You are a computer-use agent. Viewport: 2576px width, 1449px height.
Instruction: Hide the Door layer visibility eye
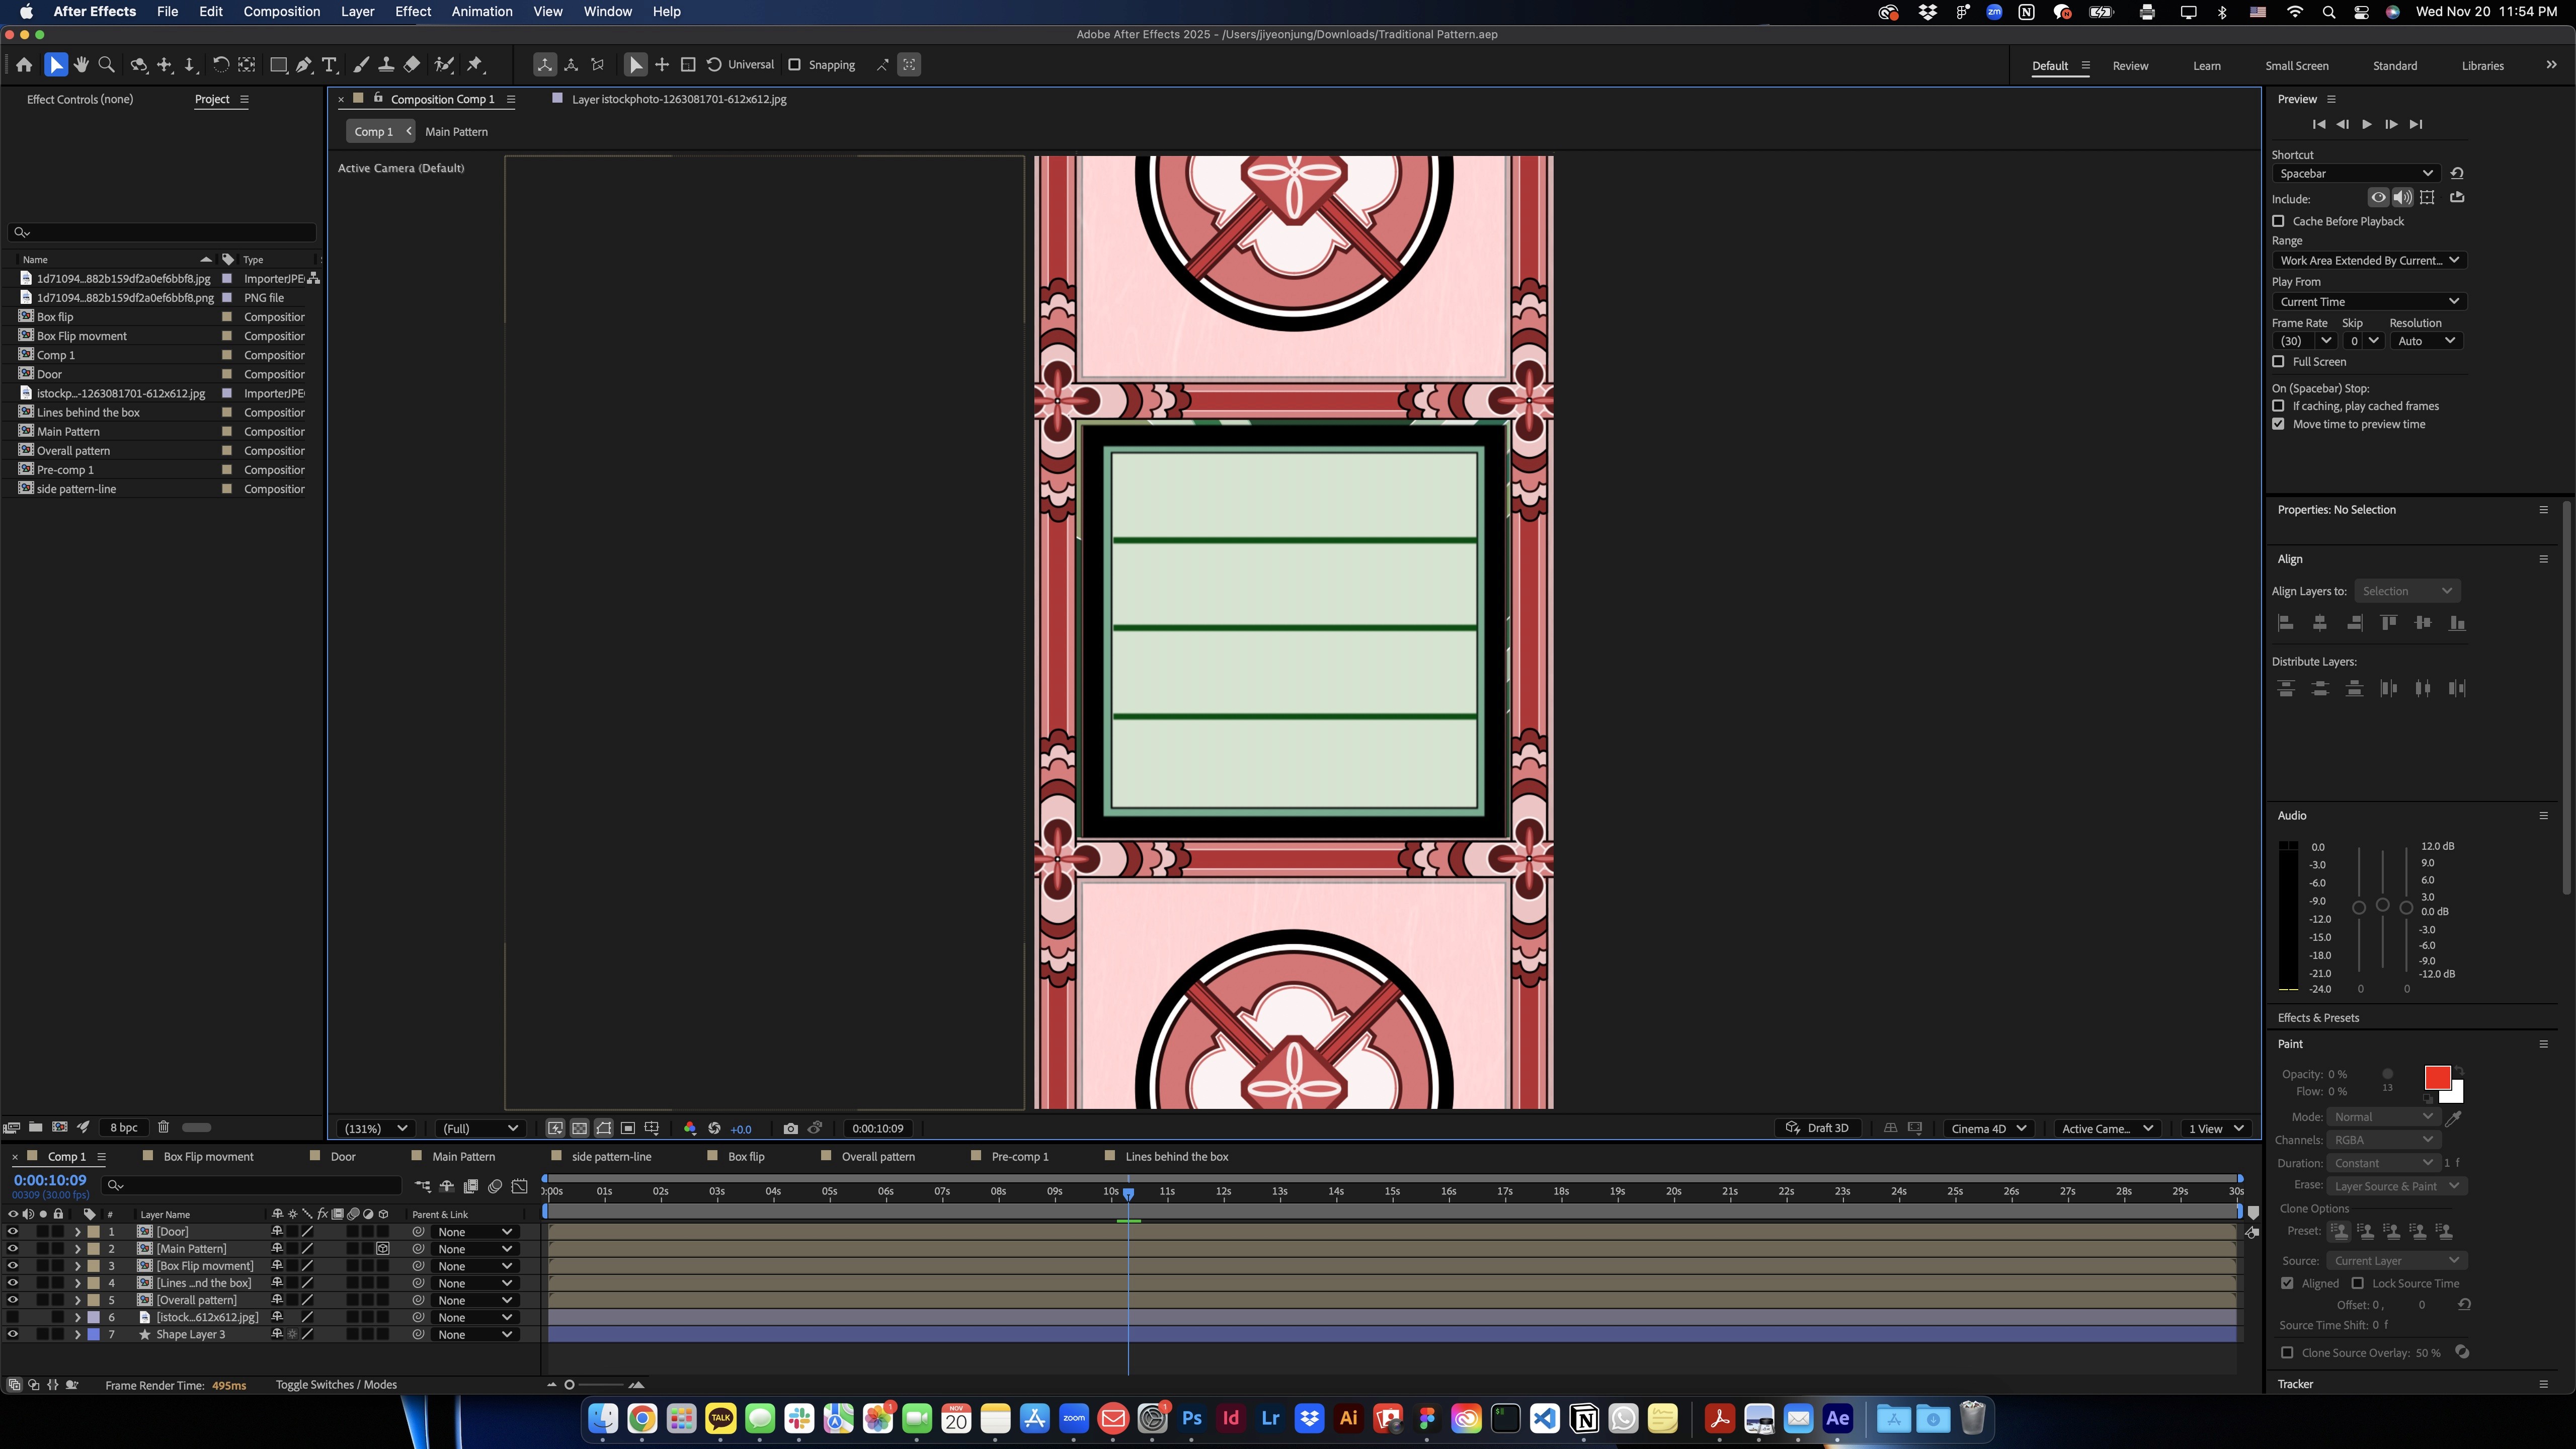[12, 1232]
